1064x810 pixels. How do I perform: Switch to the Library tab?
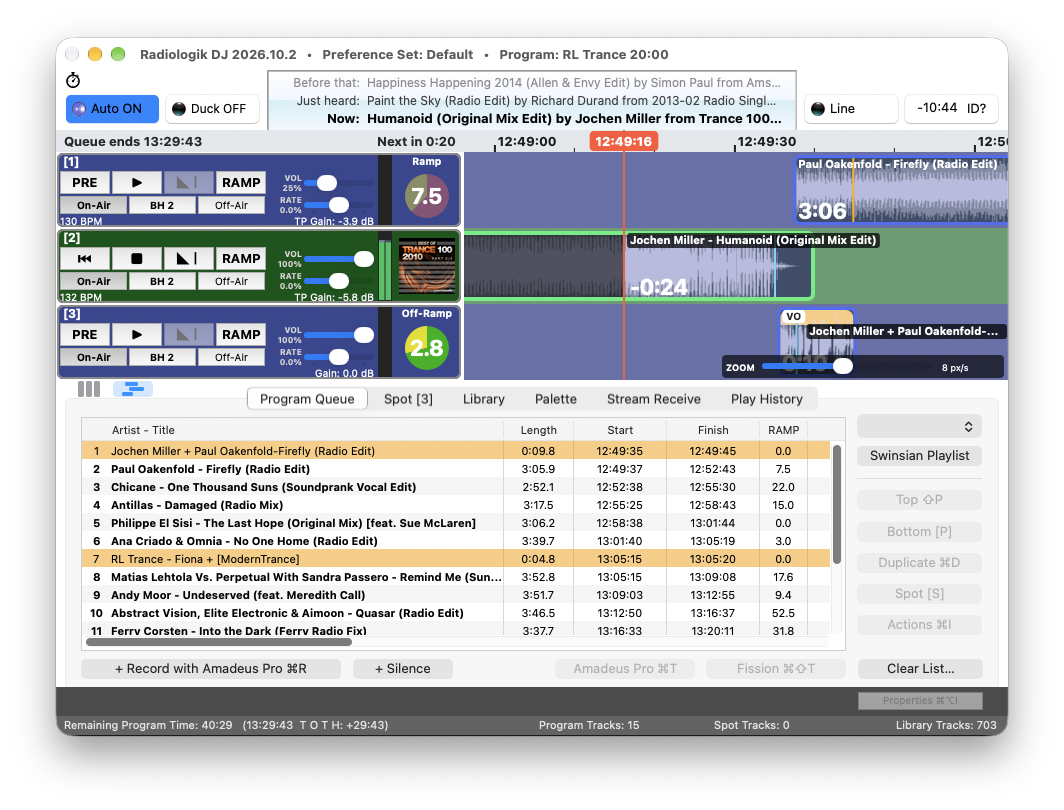(483, 399)
